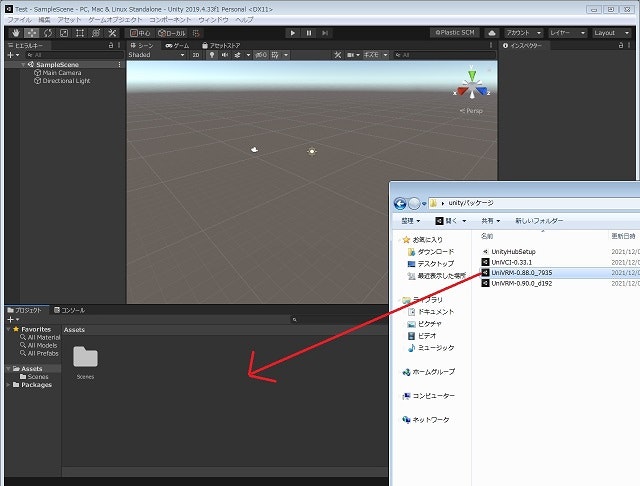Open the ギズモ dropdown
This screenshot has width=640, height=486.
(x=376, y=55)
